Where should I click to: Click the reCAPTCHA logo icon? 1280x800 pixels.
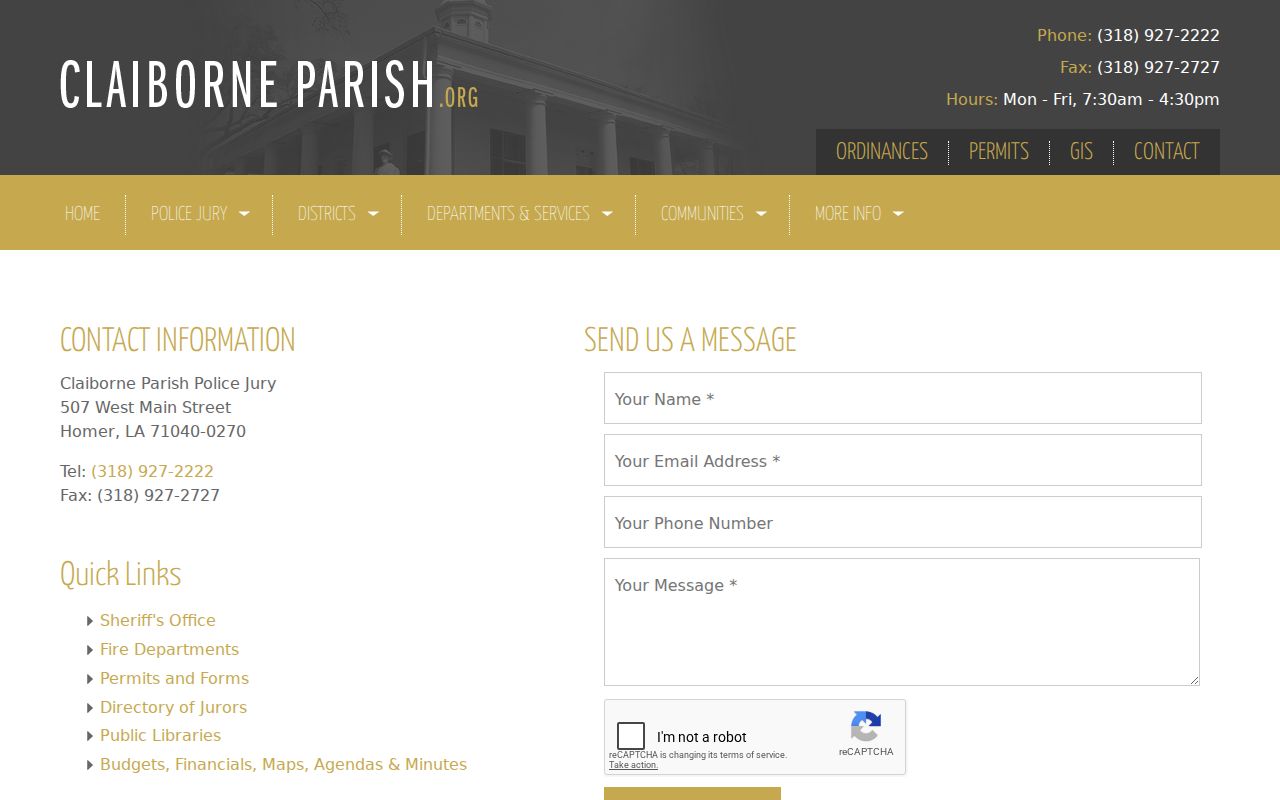tap(866, 726)
